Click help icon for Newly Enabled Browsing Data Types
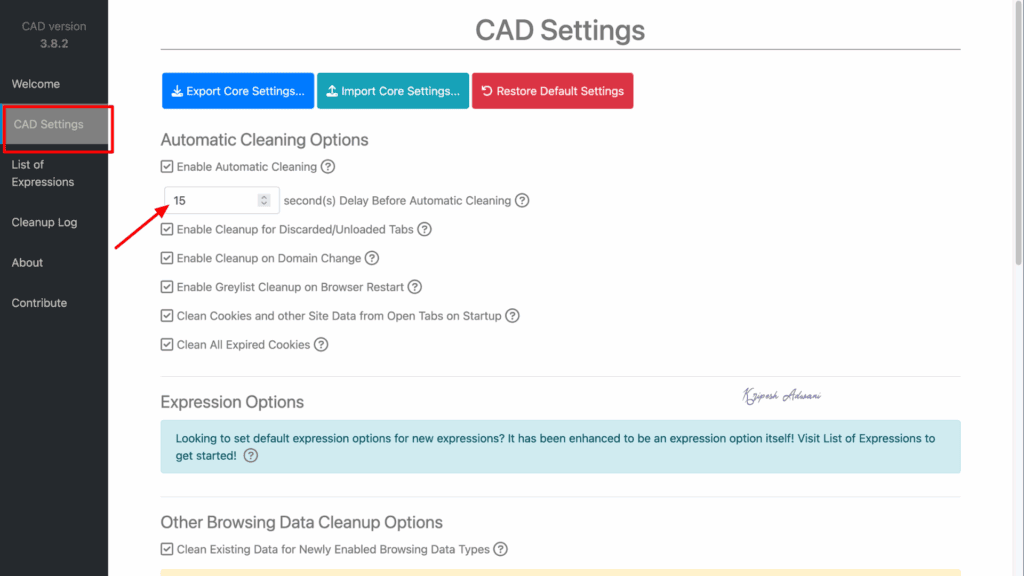This screenshot has height=576, width=1024. (x=501, y=549)
